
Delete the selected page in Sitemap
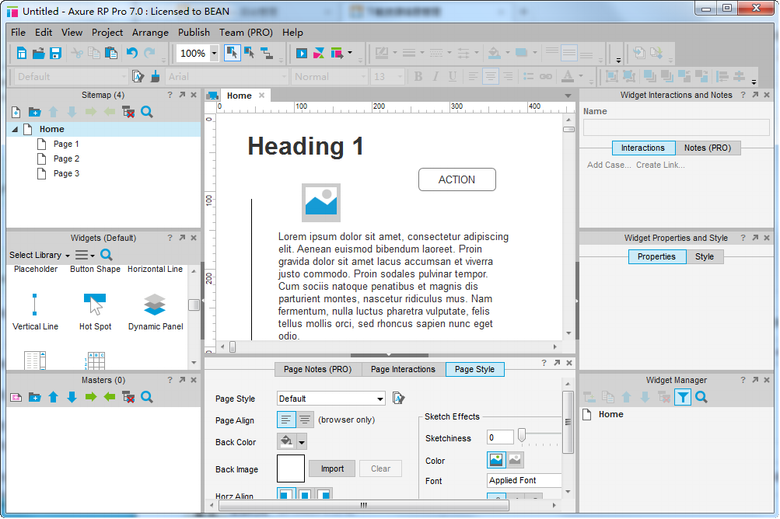[x=128, y=112]
